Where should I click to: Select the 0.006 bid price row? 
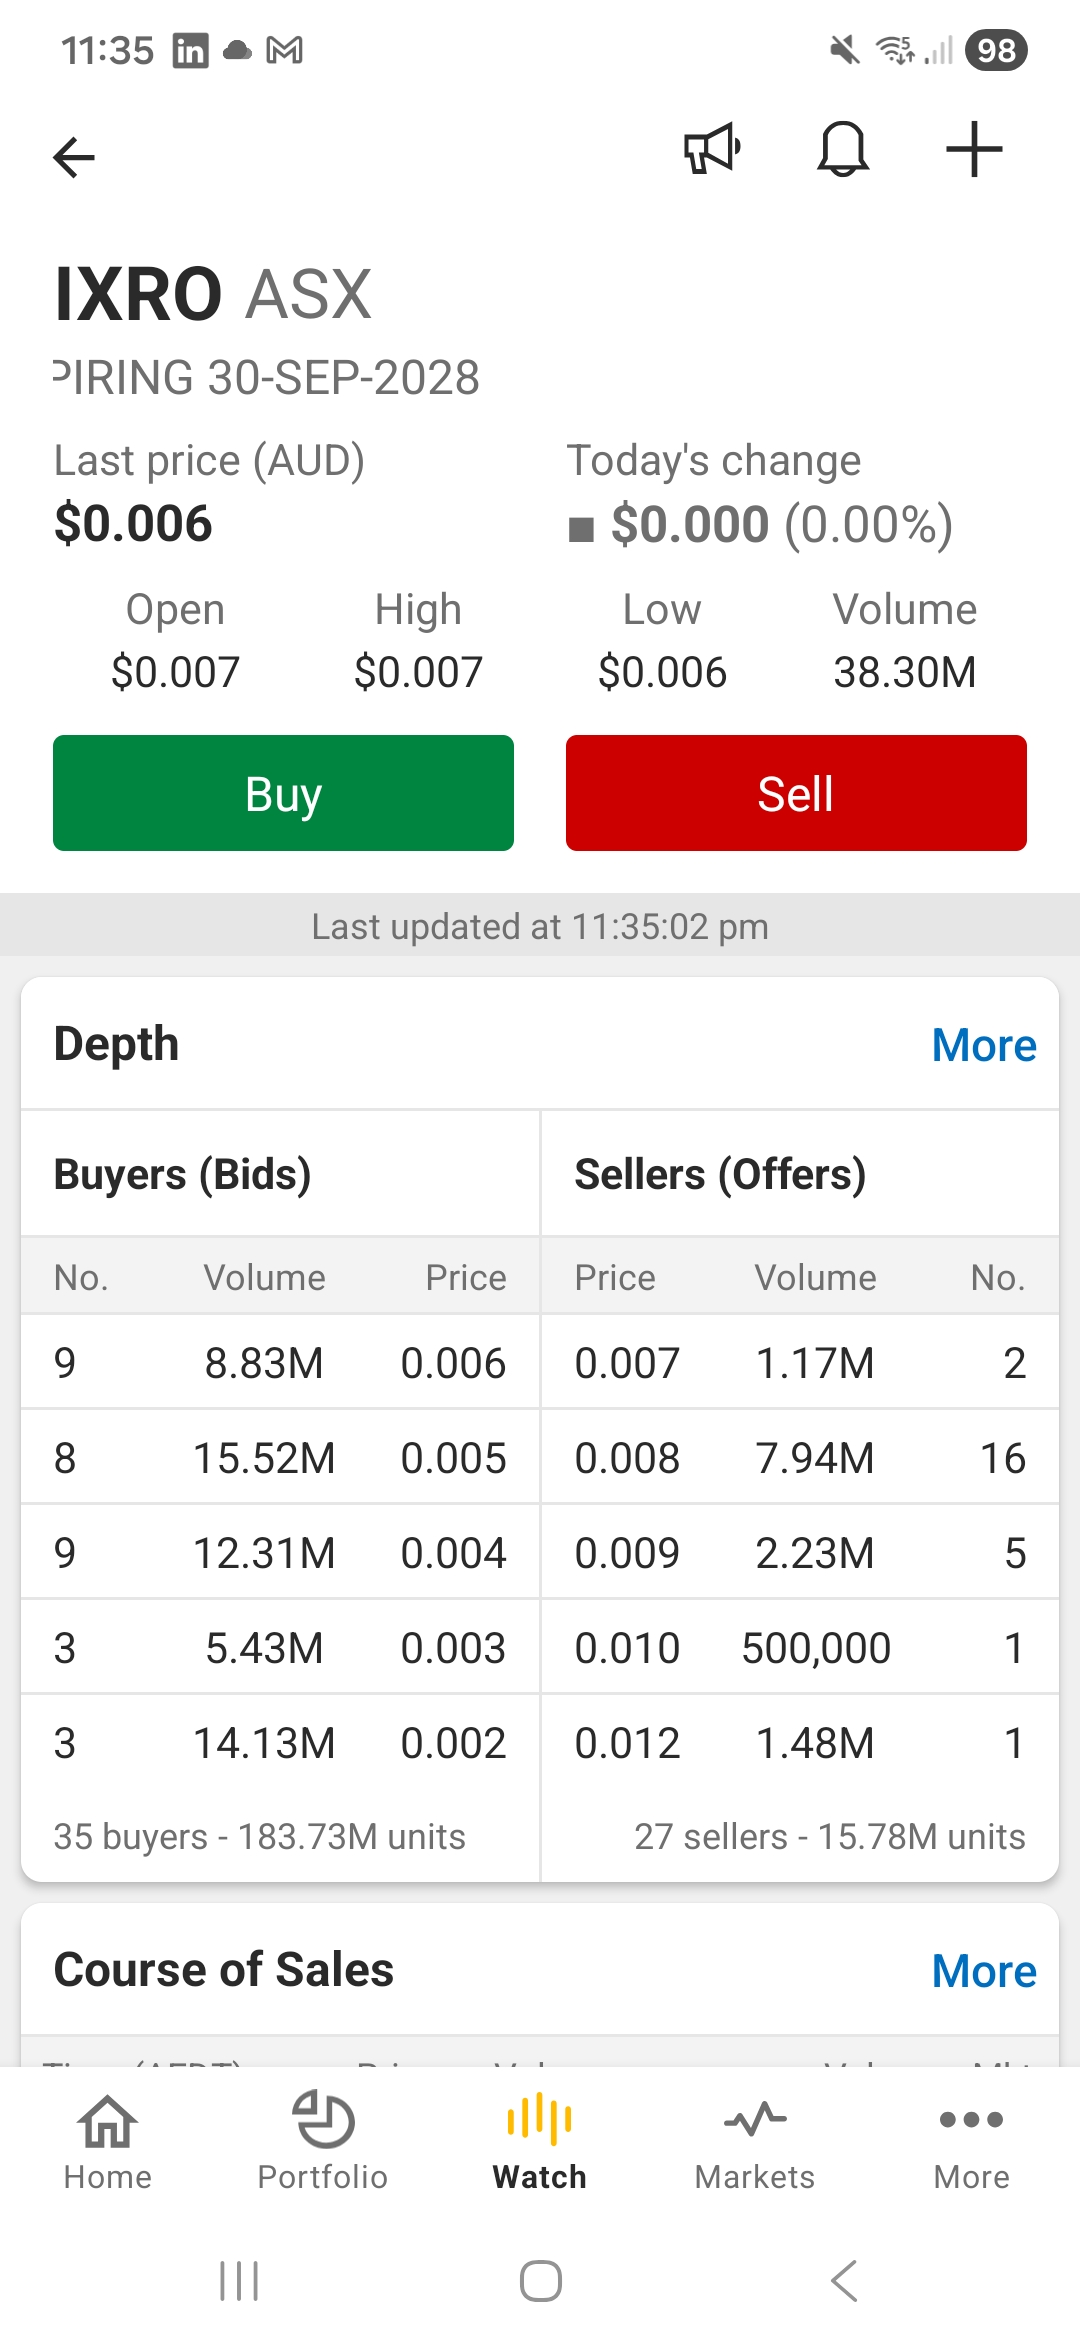click(x=280, y=1363)
